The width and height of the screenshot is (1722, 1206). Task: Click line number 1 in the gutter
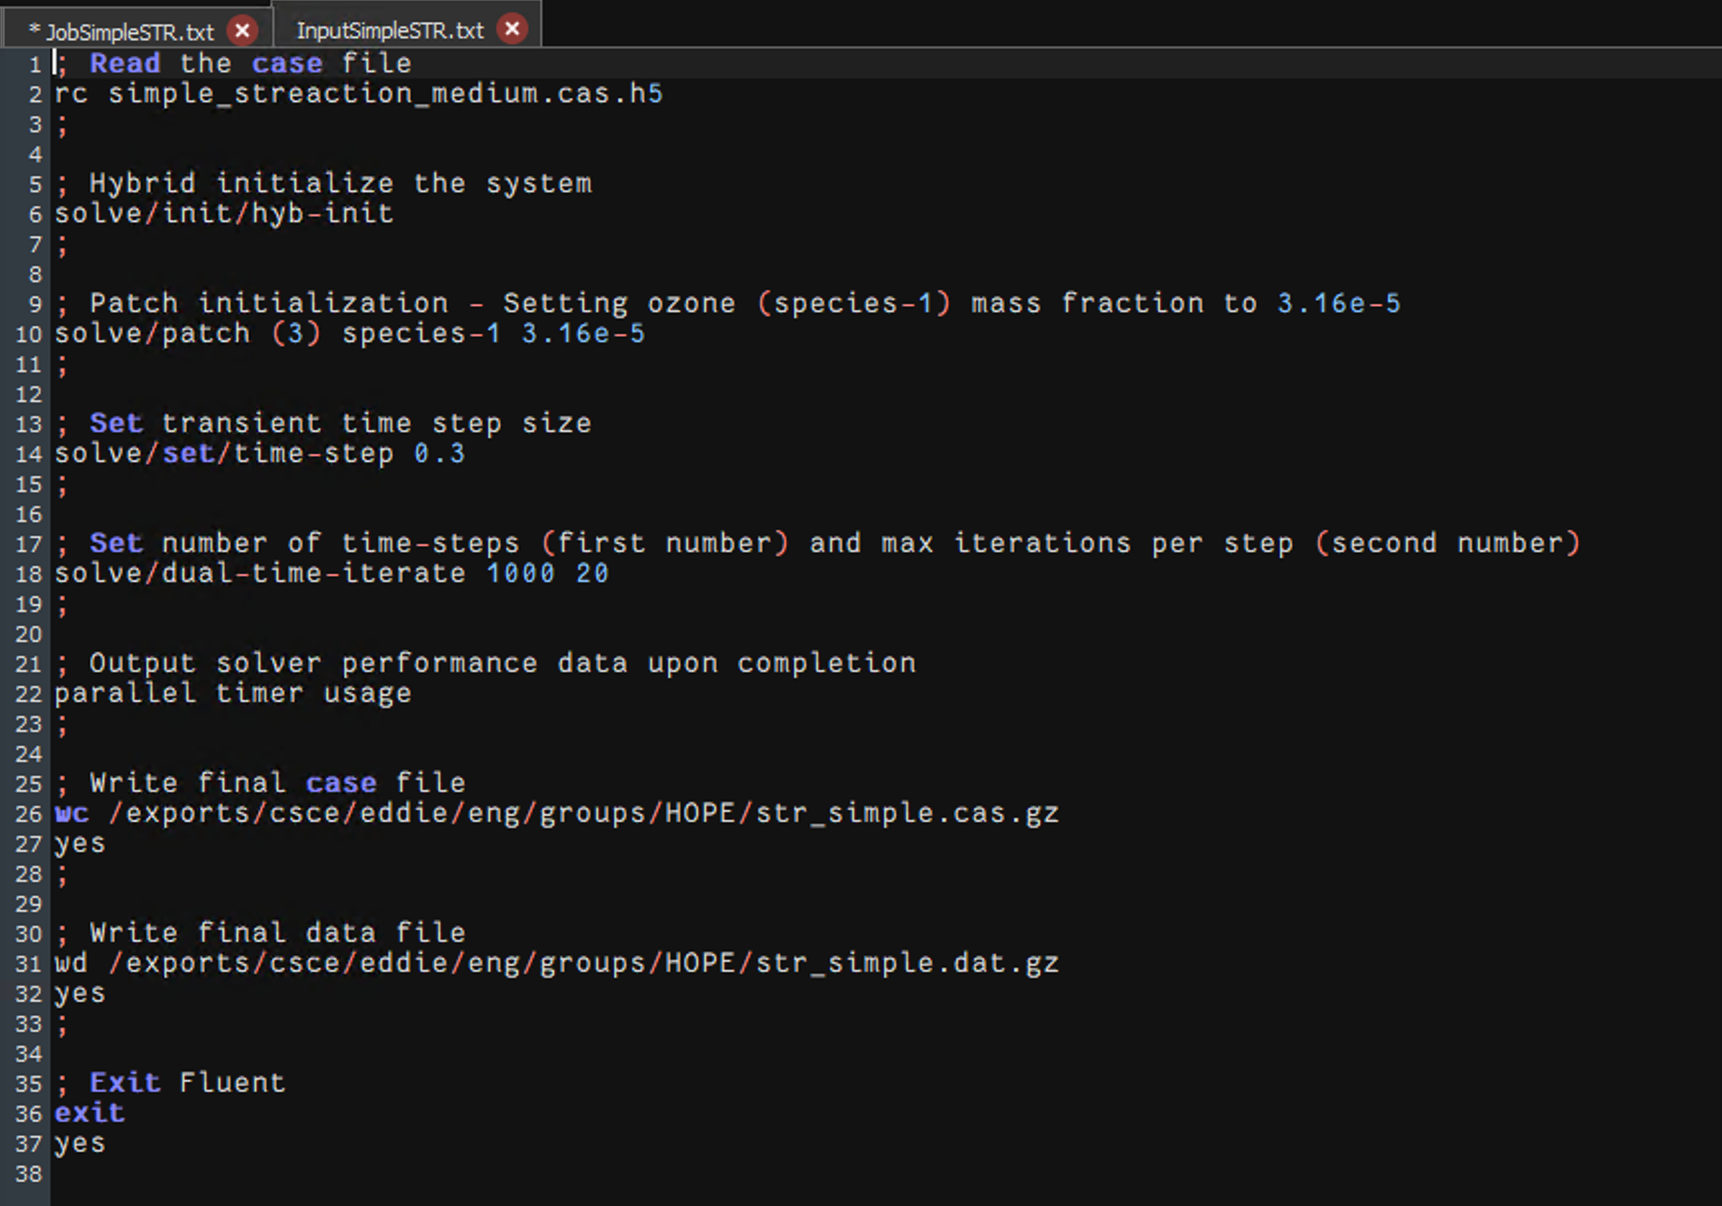click(x=35, y=65)
